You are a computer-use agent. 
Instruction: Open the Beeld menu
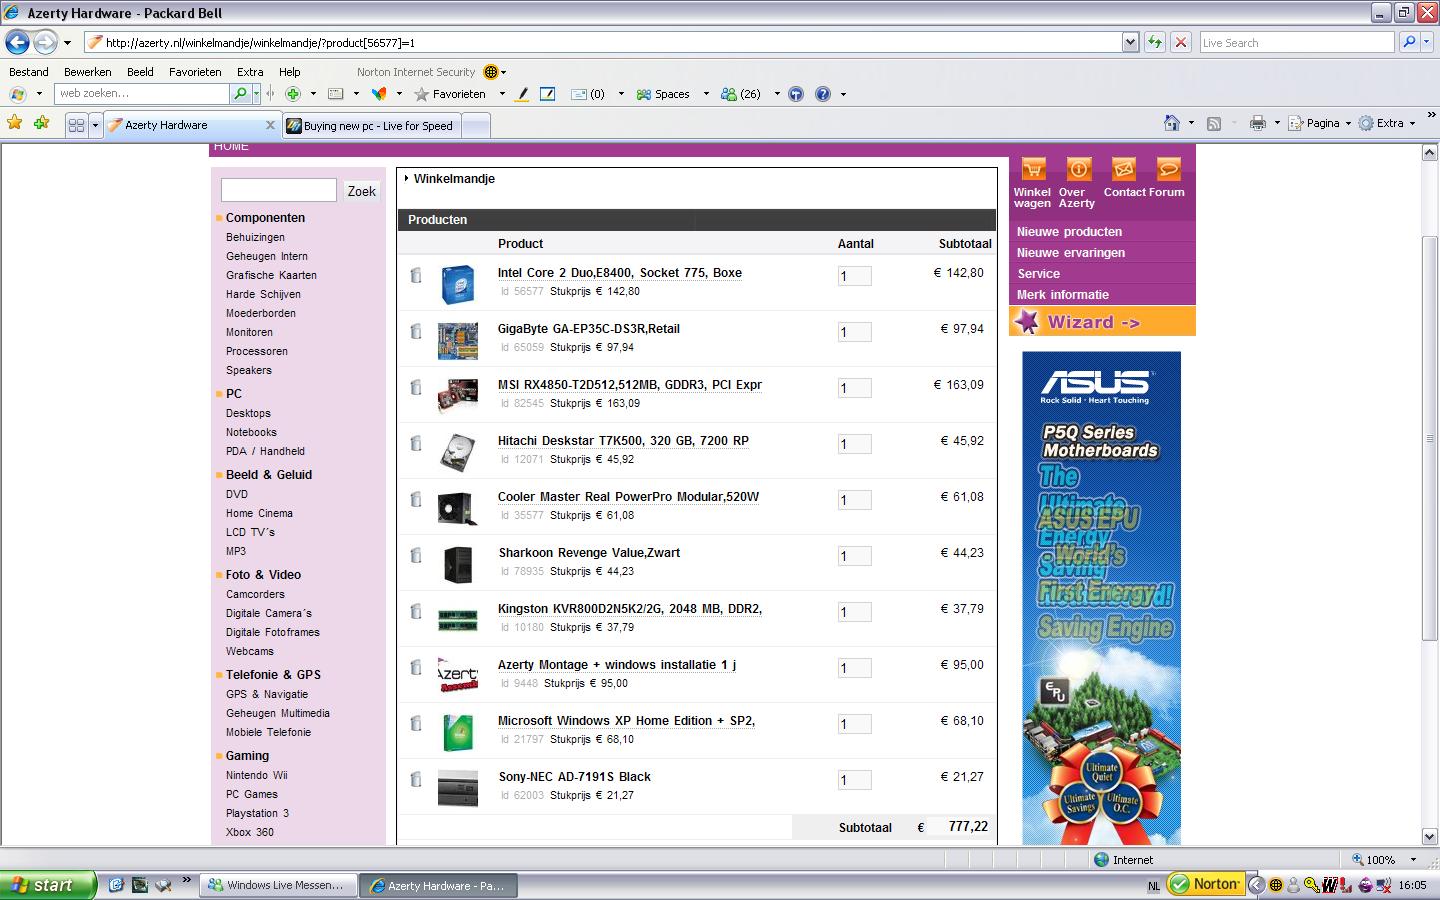[140, 72]
